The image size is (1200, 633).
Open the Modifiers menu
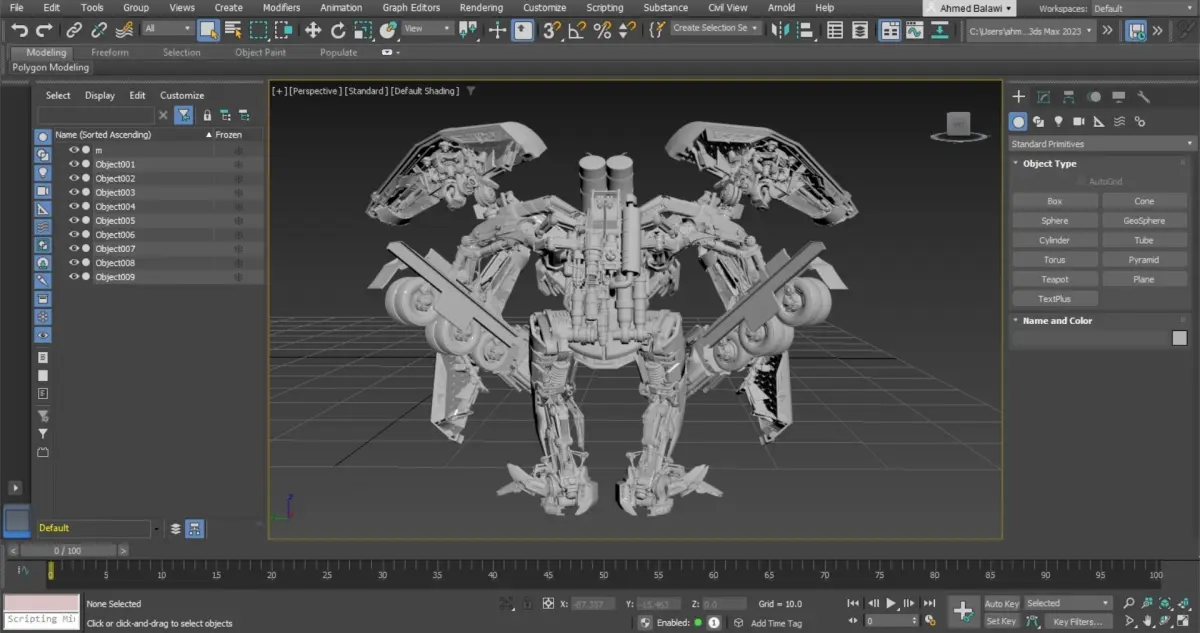pyautogui.click(x=281, y=7)
